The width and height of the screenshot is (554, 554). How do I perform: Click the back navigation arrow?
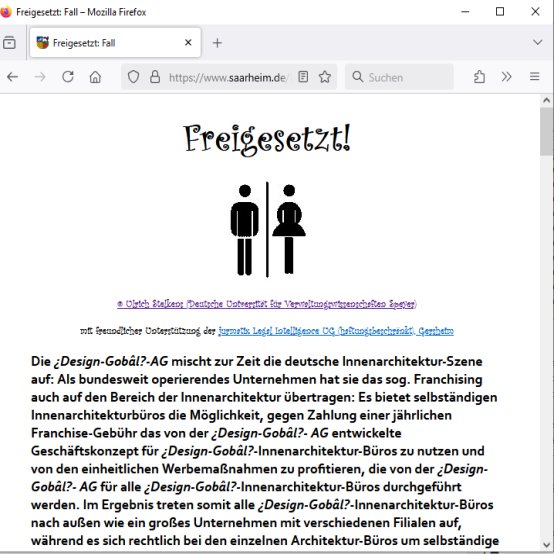tap(12, 77)
